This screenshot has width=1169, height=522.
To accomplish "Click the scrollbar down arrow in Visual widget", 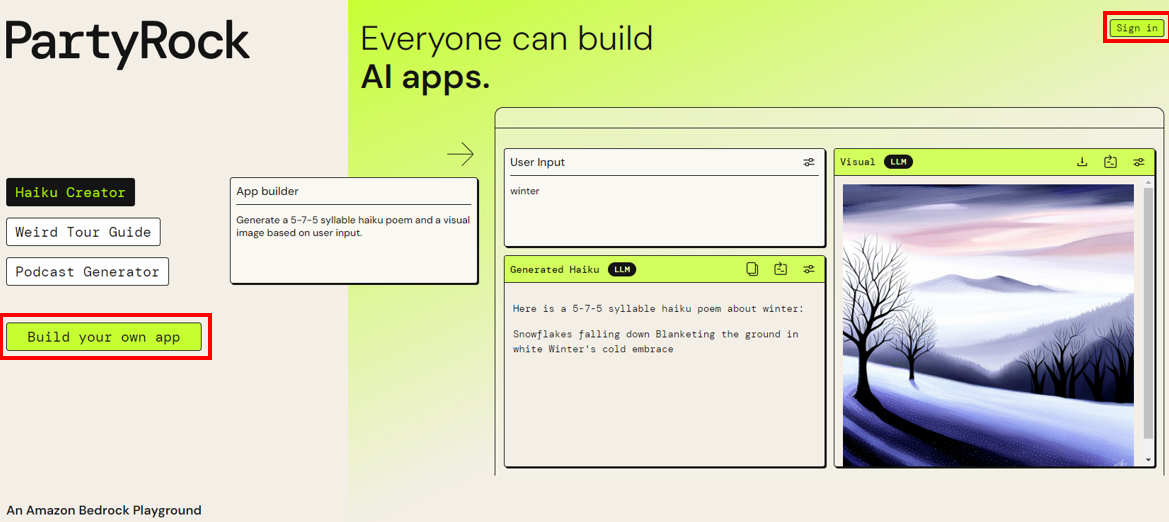I will 1148,460.
